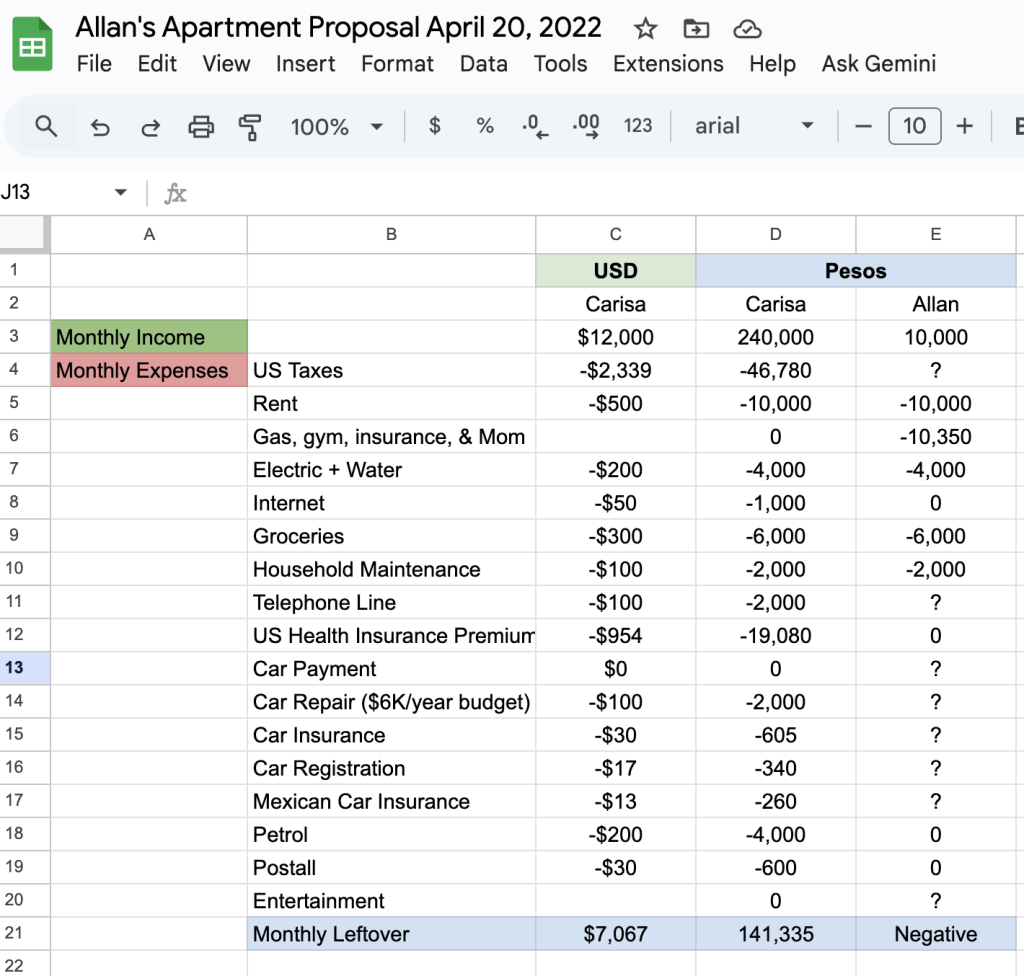Expand the name box dropdown arrow
1024x976 pixels.
[120, 192]
